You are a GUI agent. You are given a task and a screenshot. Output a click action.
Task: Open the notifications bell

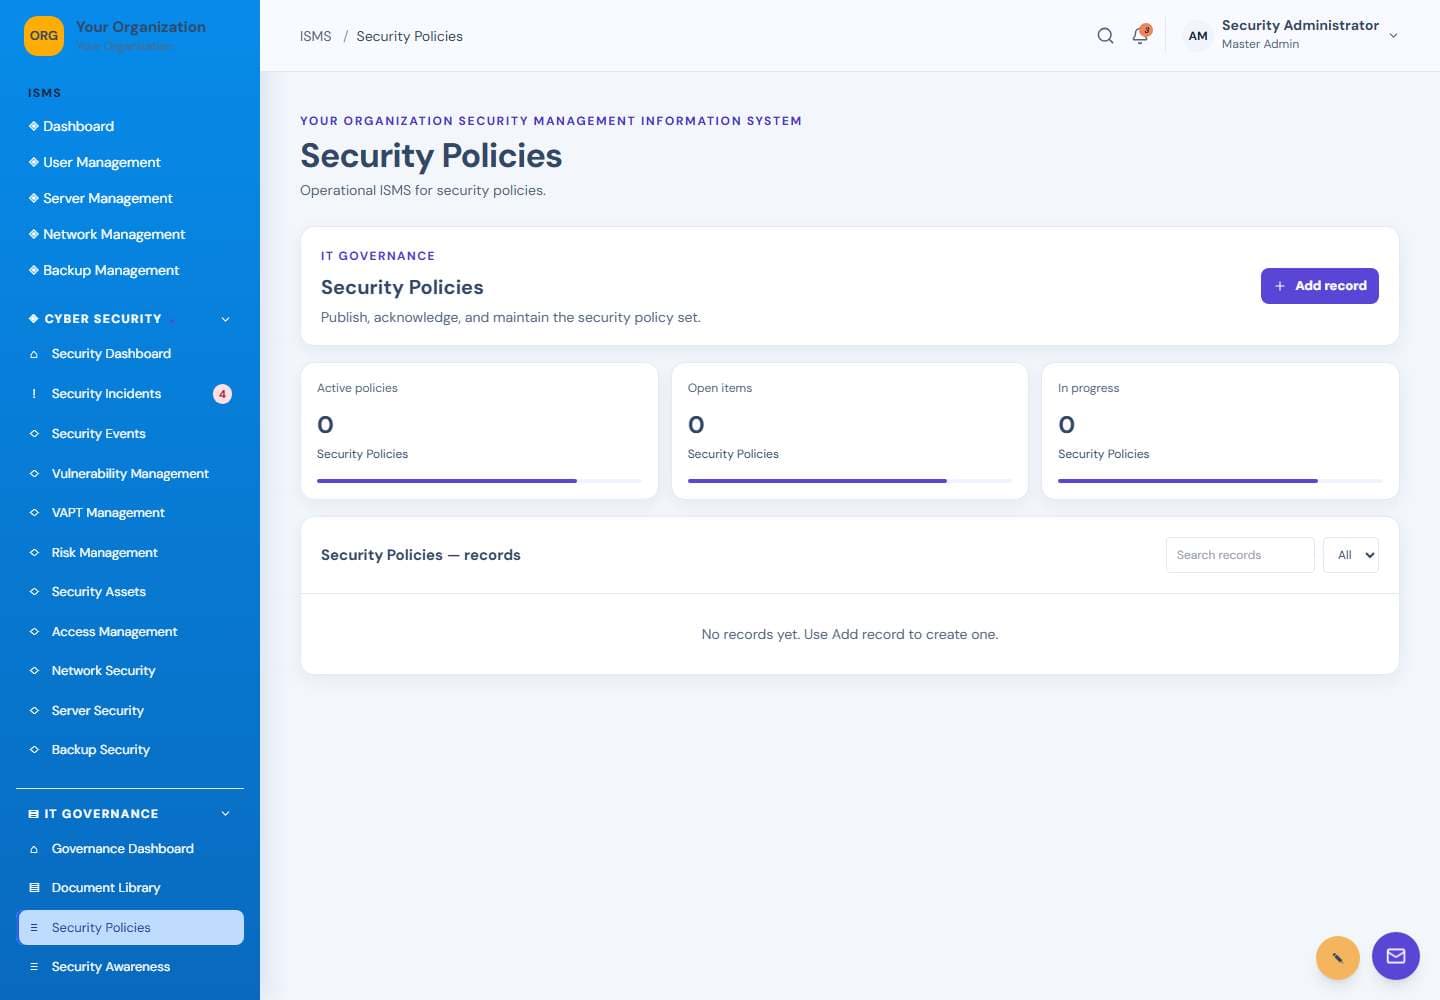(1140, 36)
